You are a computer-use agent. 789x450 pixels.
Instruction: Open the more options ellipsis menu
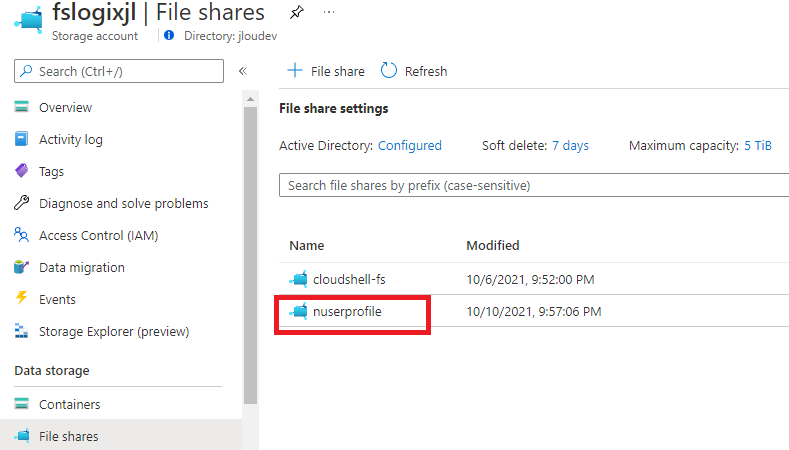[329, 12]
